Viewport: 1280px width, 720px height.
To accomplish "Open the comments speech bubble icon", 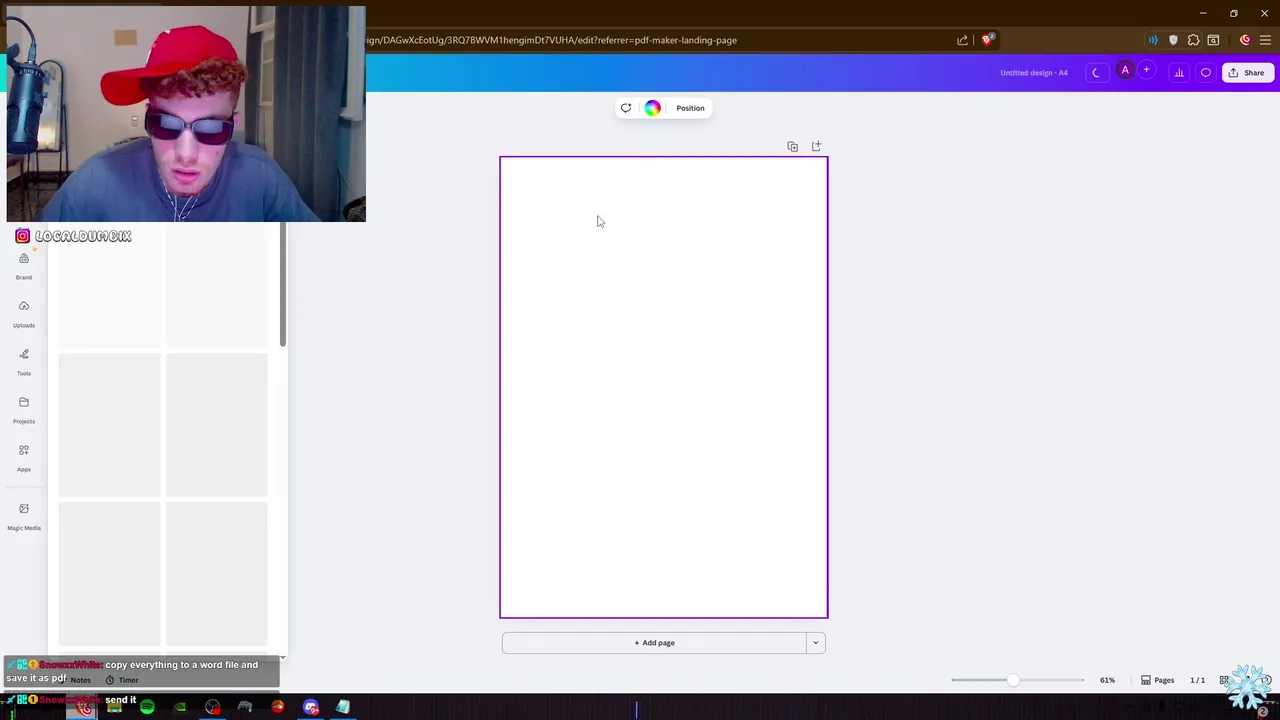I will [1206, 73].
